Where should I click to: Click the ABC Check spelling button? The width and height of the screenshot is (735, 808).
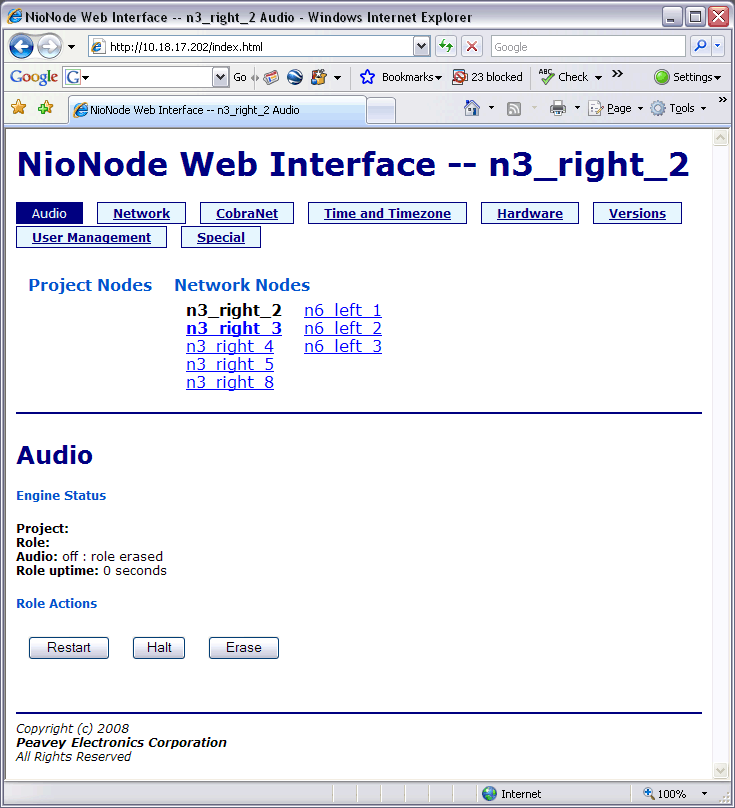click(x=563, y=77)
